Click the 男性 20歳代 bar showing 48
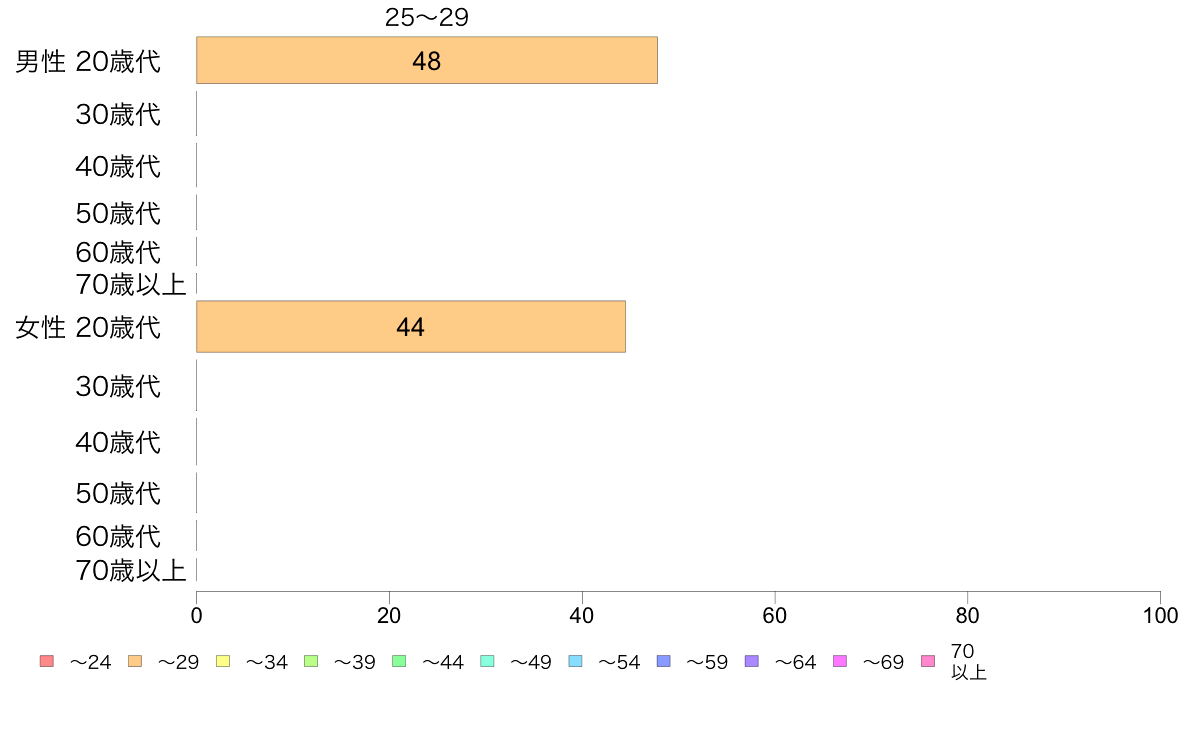Viewport: 1188px width, 736px height. click(427, 60)
